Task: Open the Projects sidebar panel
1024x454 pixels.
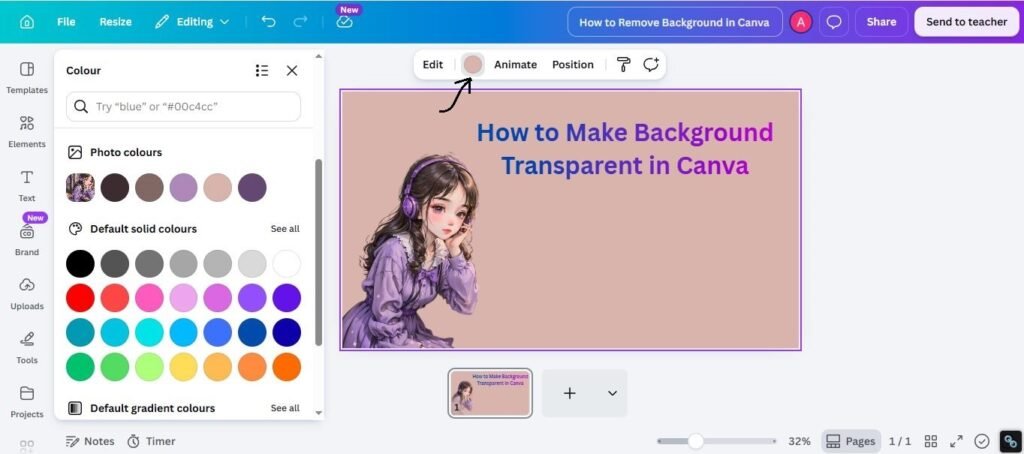Action: (27, 402)
